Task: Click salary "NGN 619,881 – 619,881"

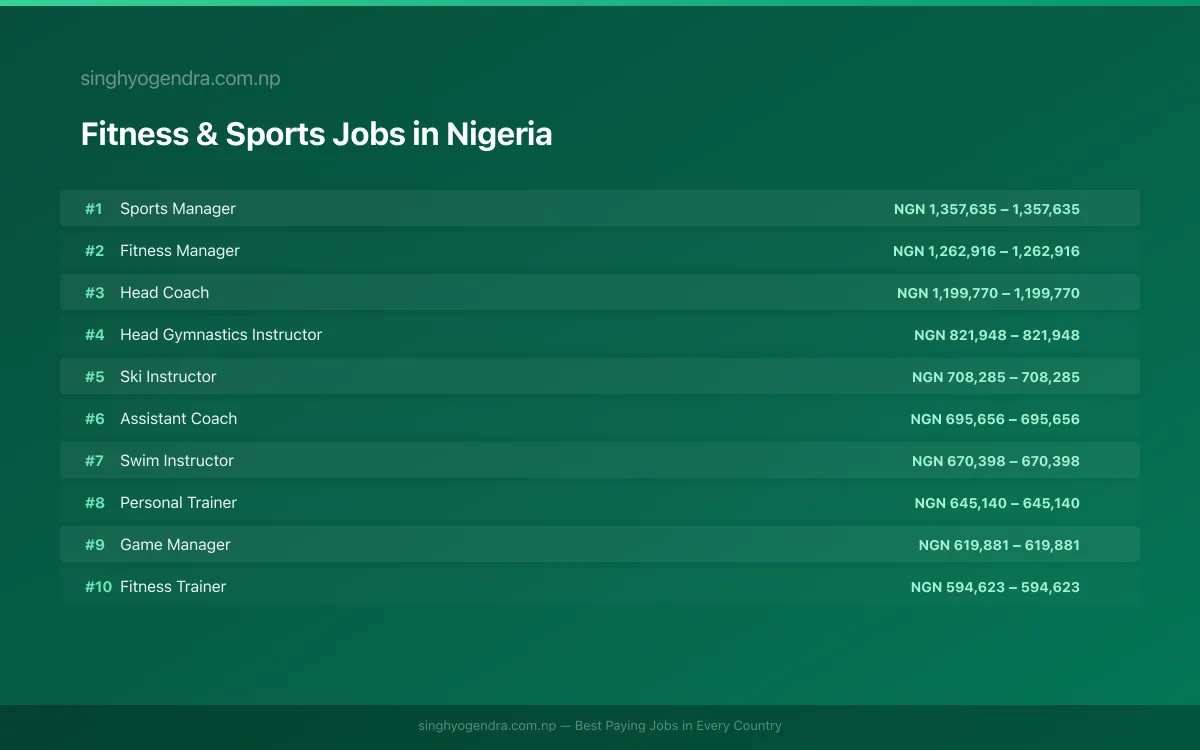Action: tap(999, 545)
